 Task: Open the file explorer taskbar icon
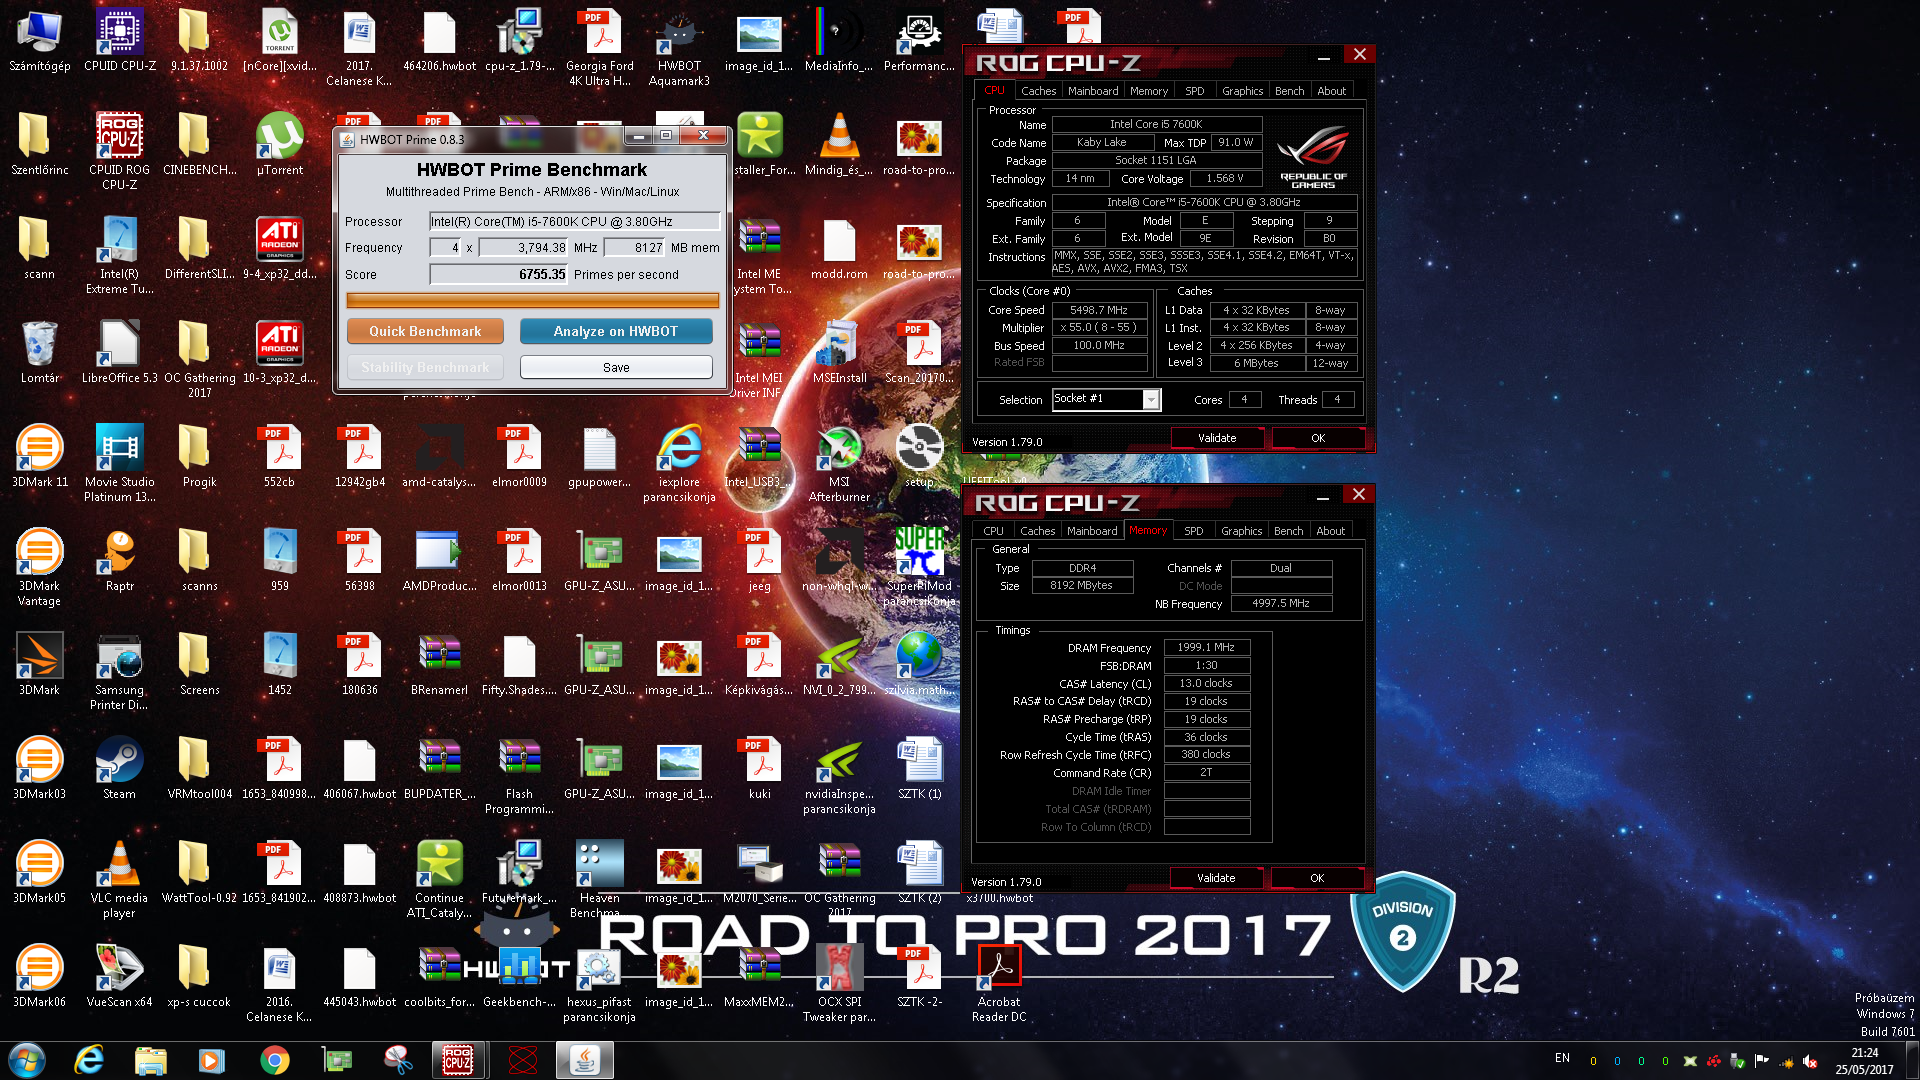click(150, 1060)
